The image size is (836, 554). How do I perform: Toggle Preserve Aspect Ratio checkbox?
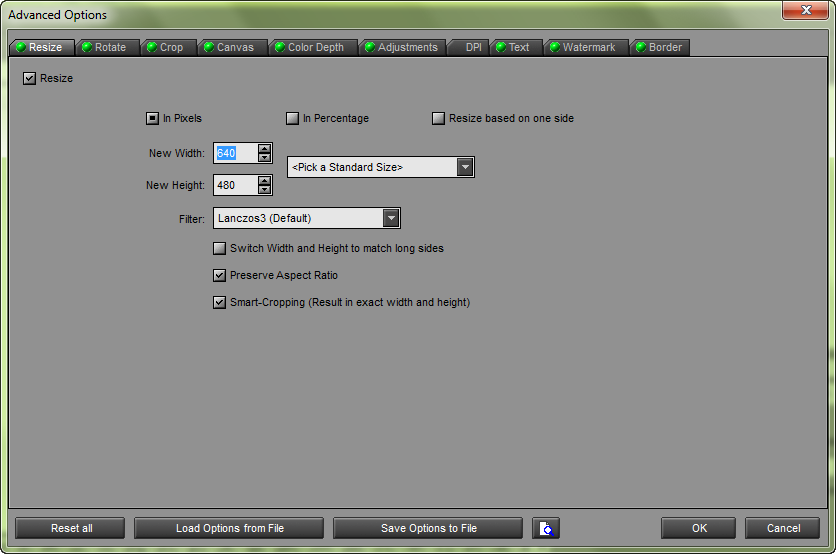tap(219, 276)
